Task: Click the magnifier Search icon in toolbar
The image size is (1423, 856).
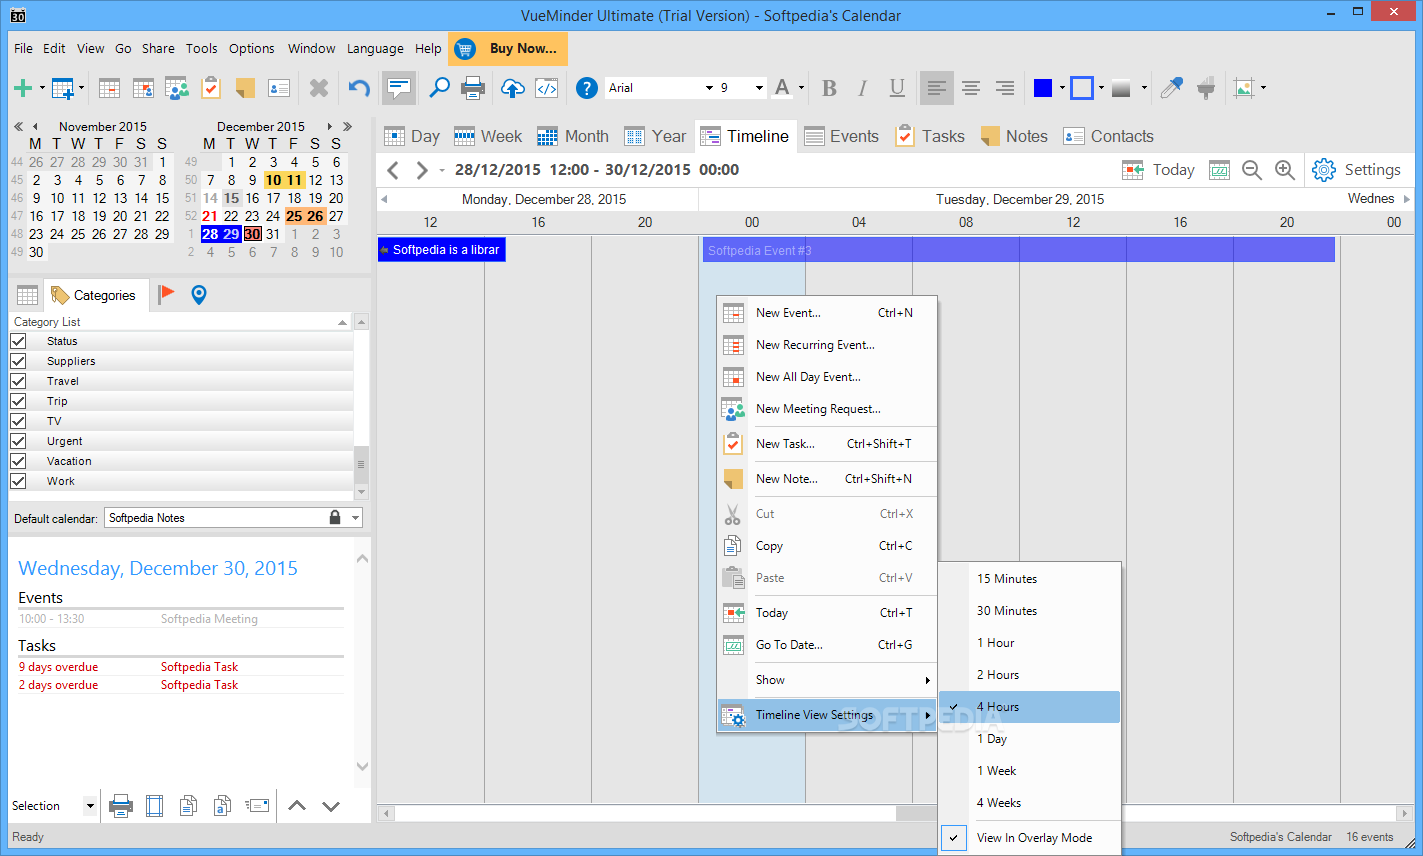Action: [439, 88]
